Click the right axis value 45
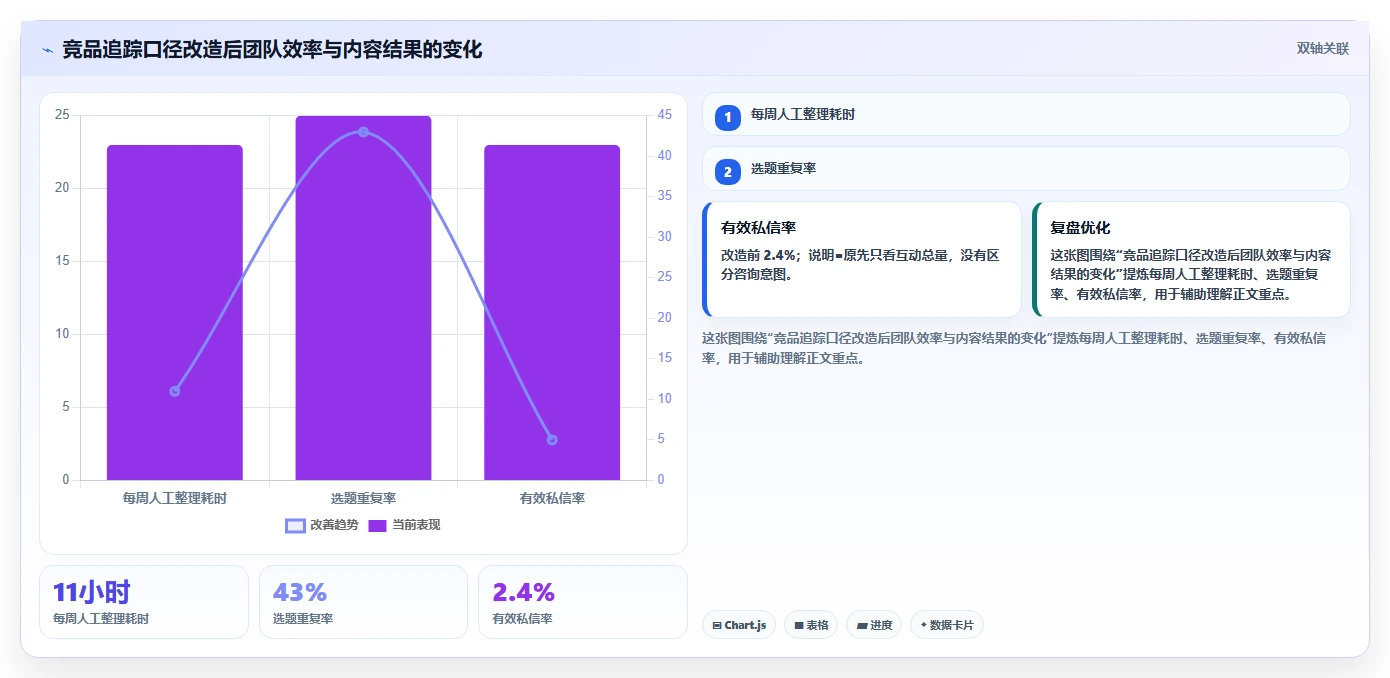This screenshot has height=678, width=1390. [665, 115]
